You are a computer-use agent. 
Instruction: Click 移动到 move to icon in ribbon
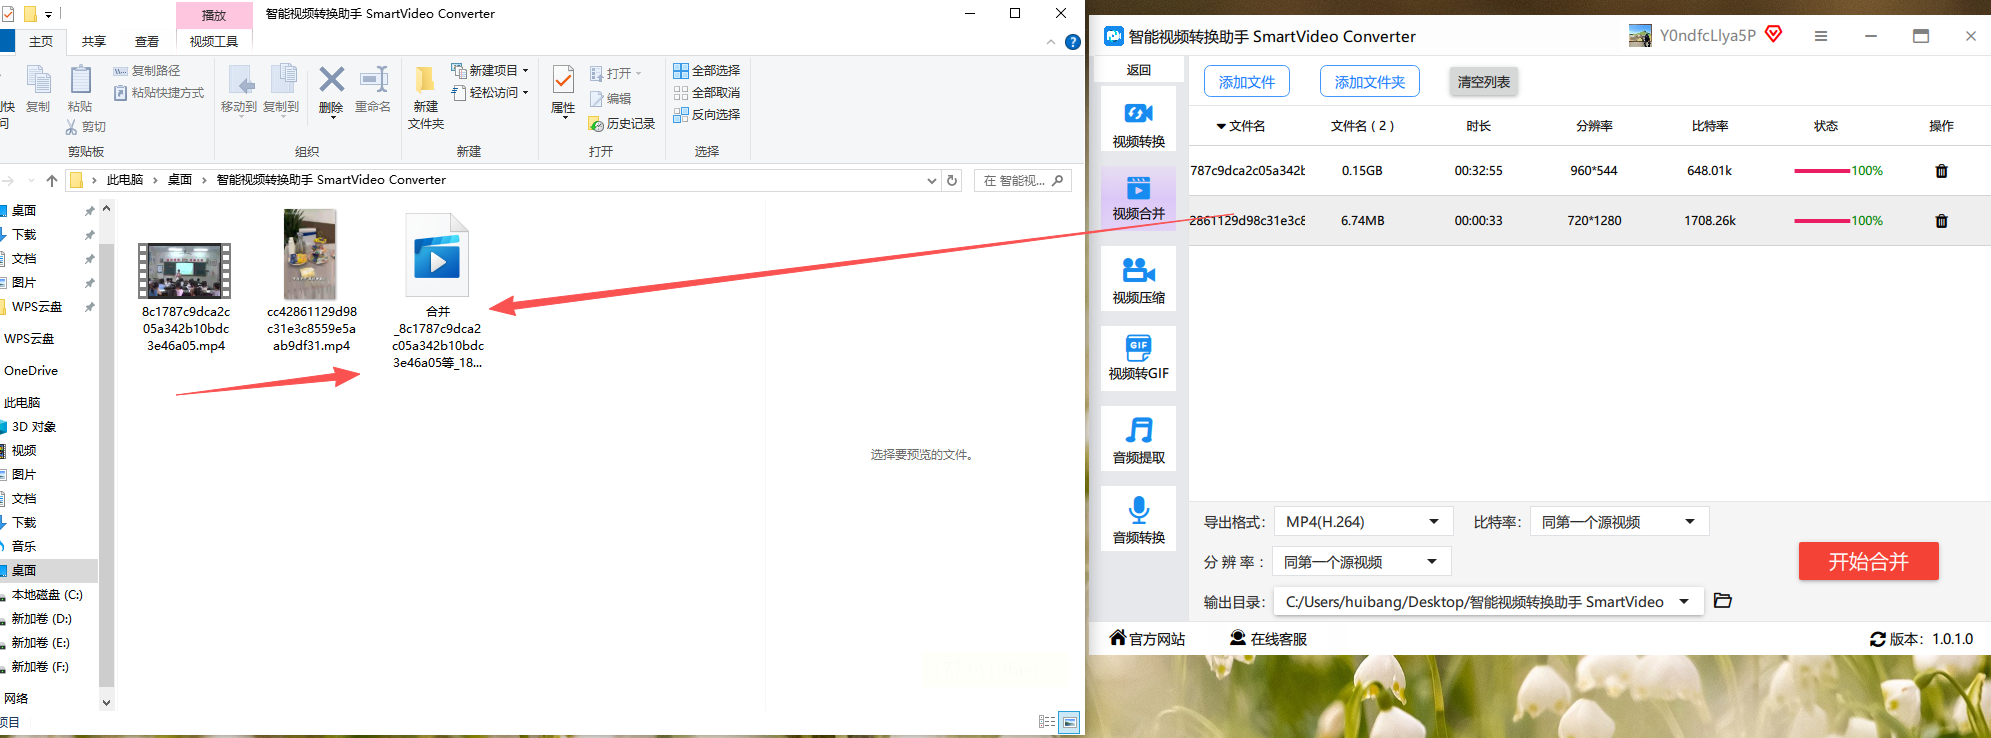[x=239, y=89]
